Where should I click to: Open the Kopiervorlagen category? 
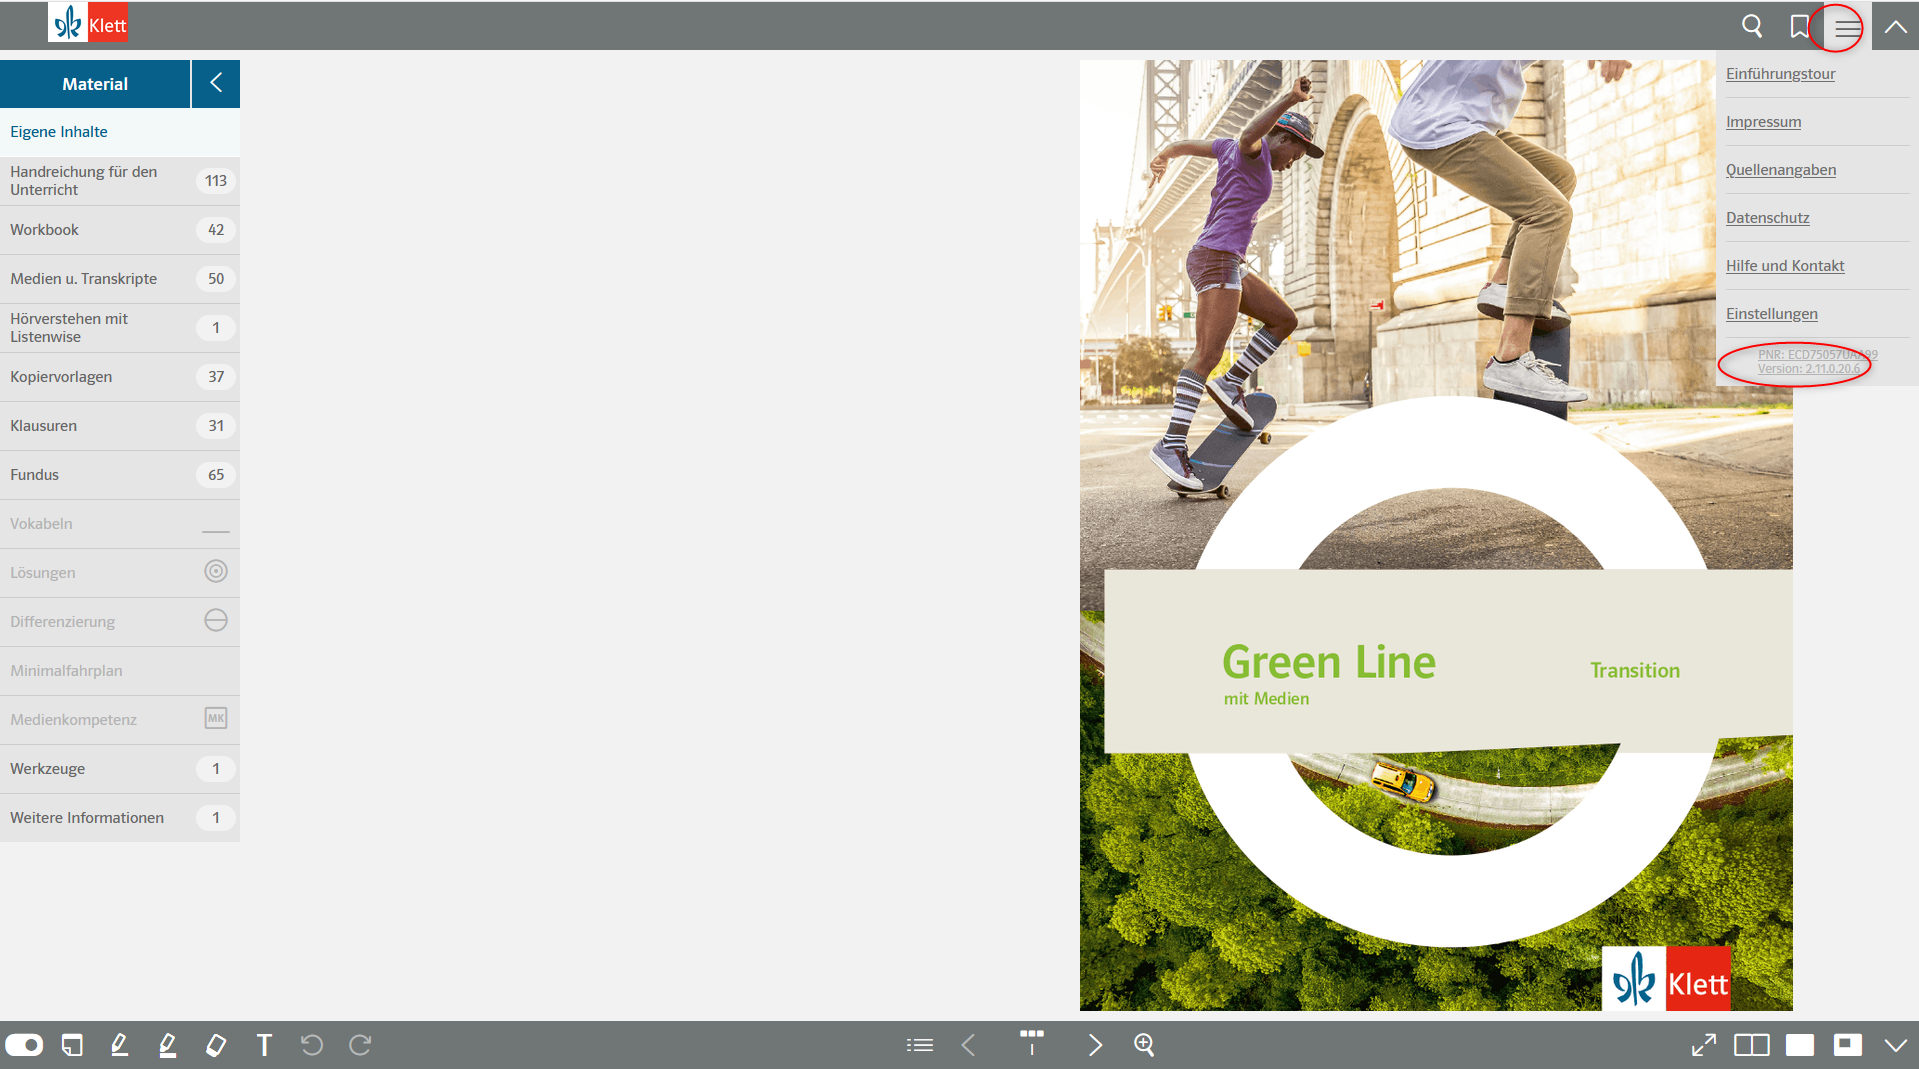pyautogui.click(x=120, y=377)
